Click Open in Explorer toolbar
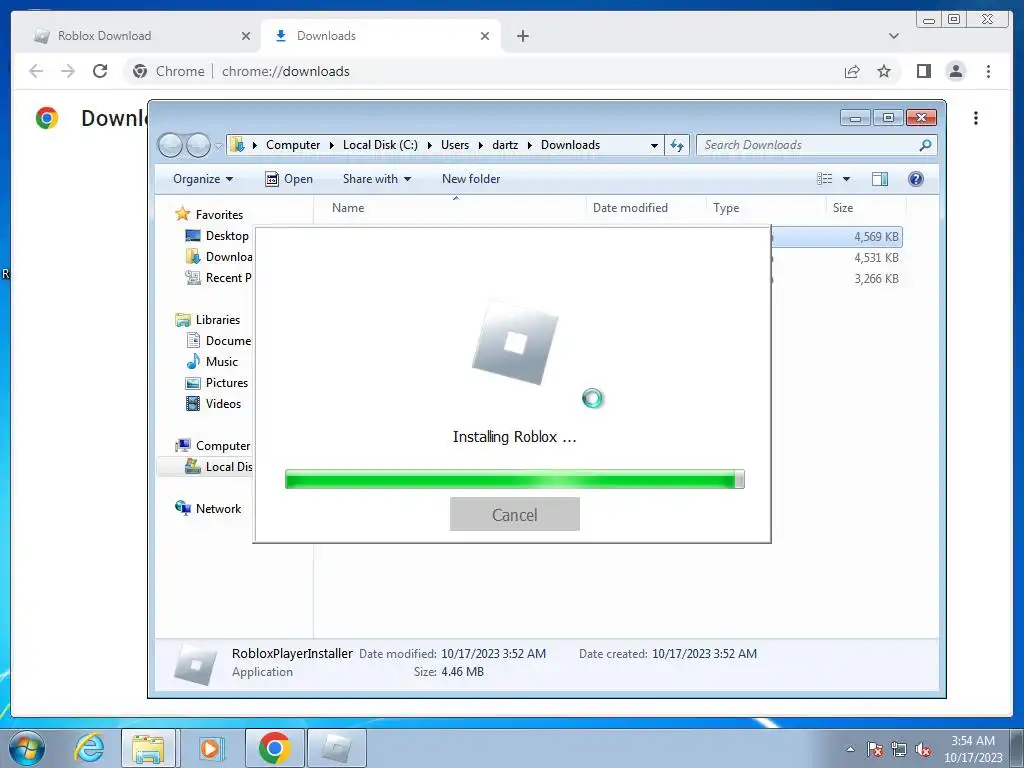Viewport: 1024px width, 768px height. 289,179
